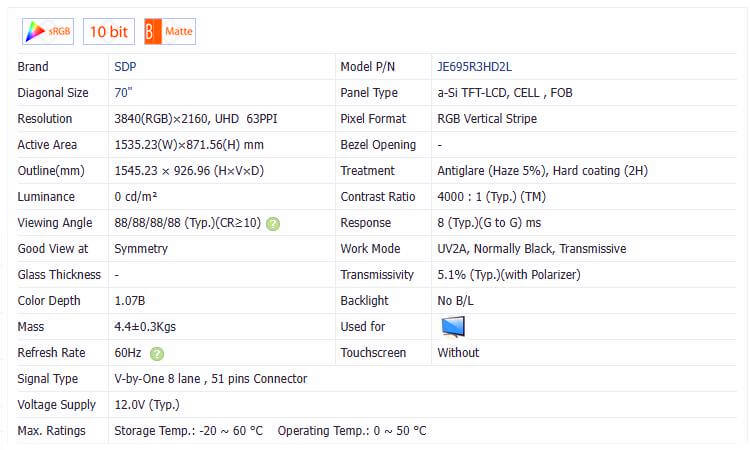Click the TV icon in Used for row
This screenshot has height=450, width=750.
pos(453,326)
